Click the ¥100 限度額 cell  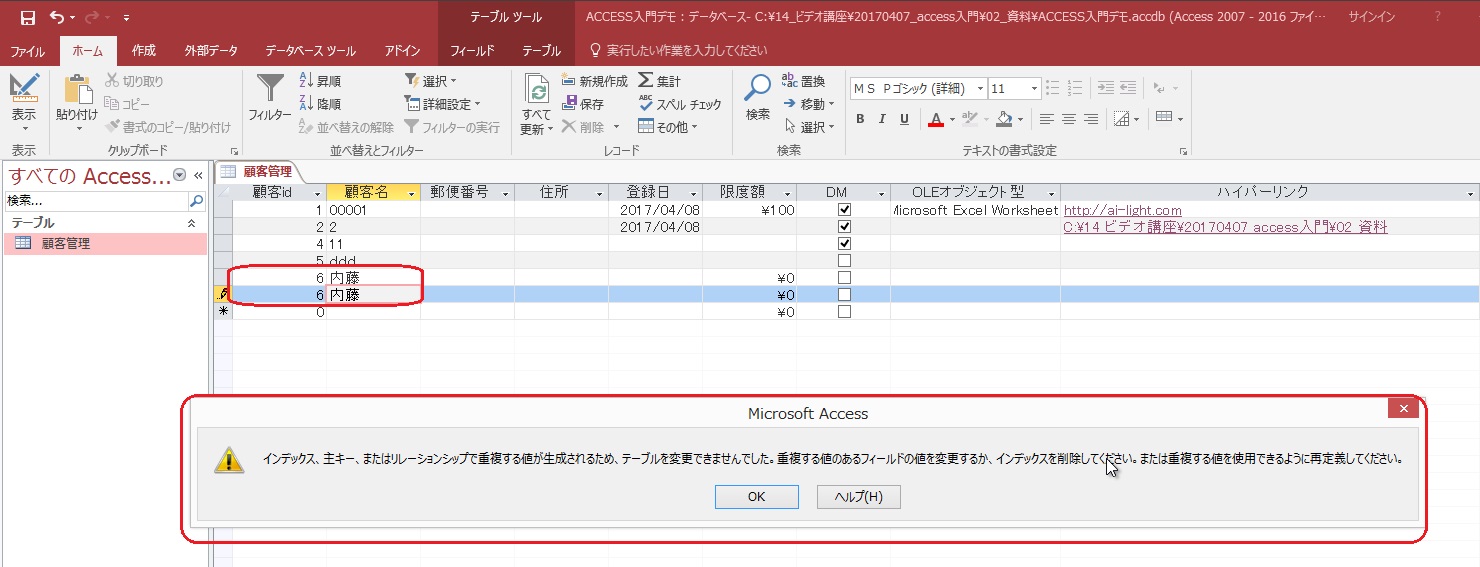(x=749, y=210)
